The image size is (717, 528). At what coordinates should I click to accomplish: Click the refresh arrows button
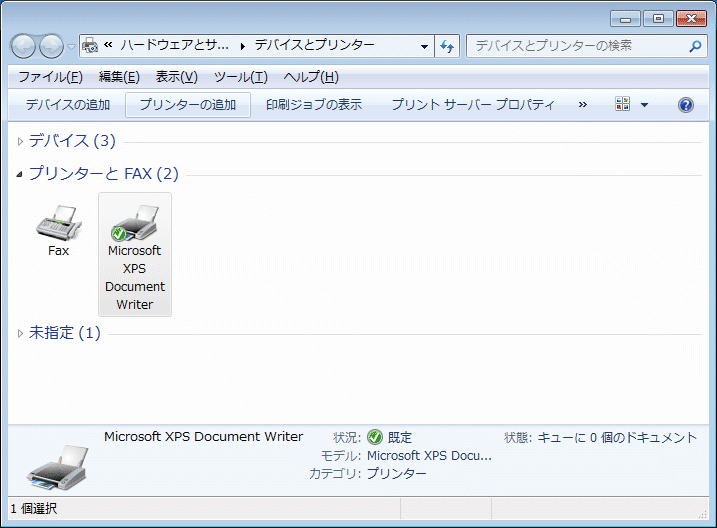[447, 46]
